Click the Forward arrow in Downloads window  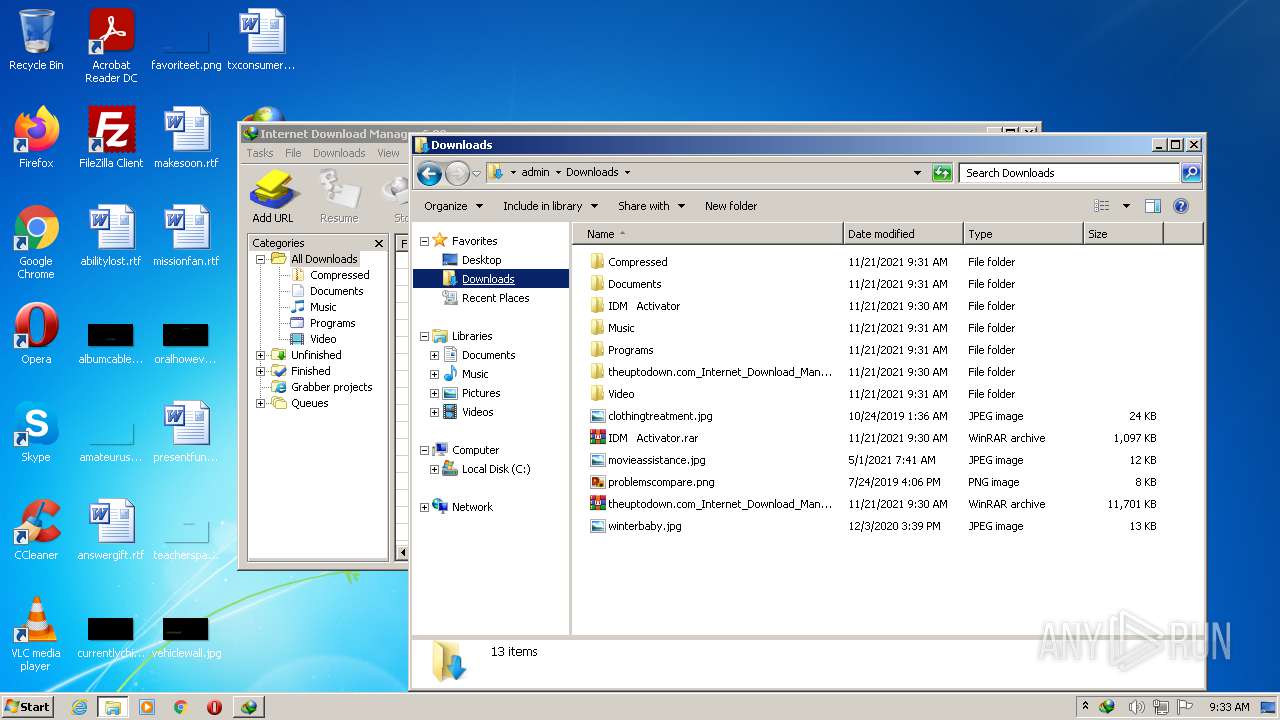click(x=457, y=173)
